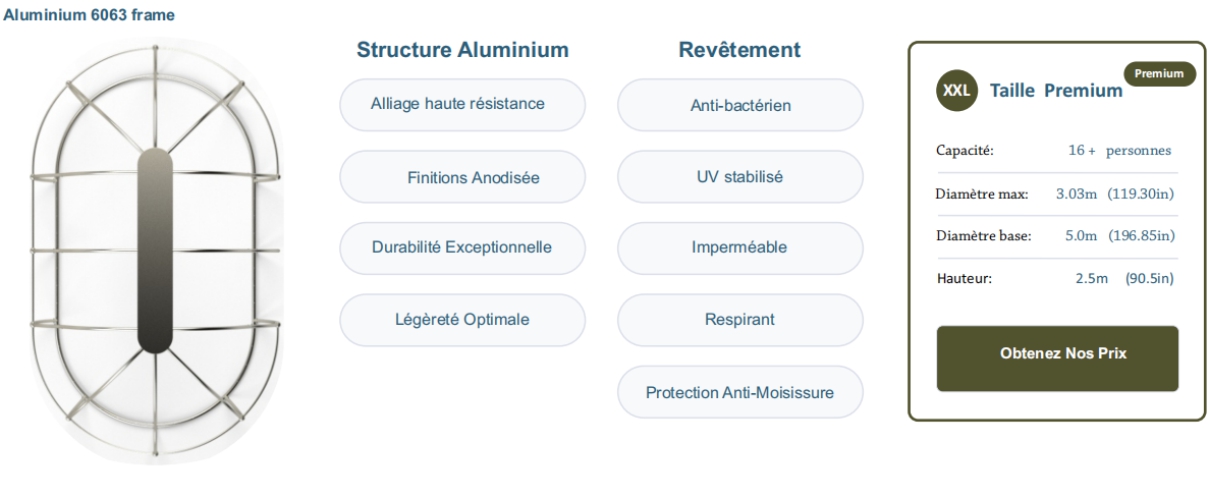Click the Revêtement heading

[x=739, y=50]
